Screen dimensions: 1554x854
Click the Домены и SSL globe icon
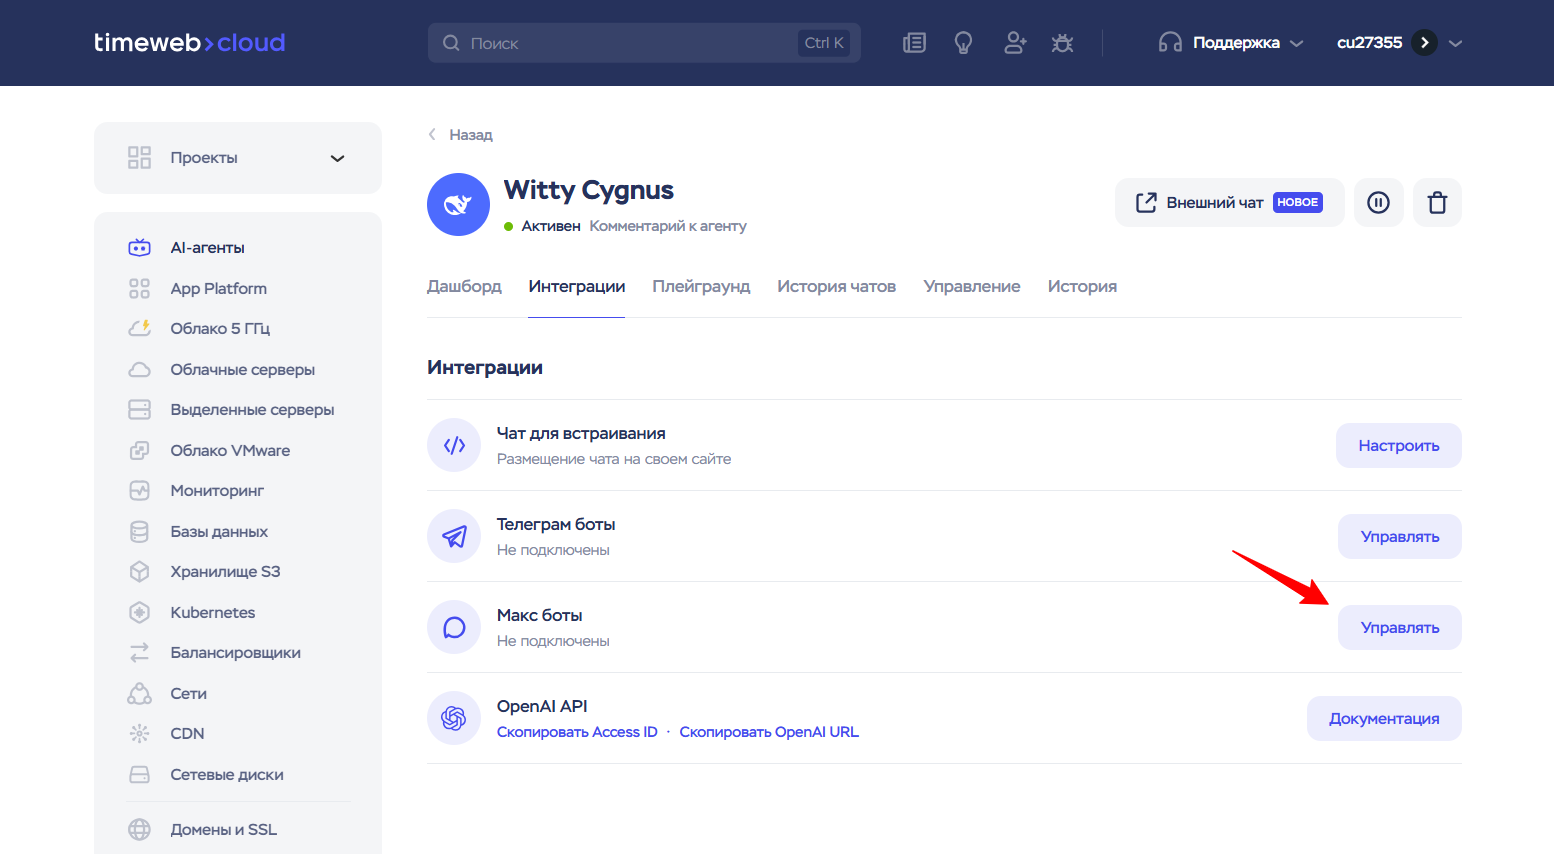140,829
